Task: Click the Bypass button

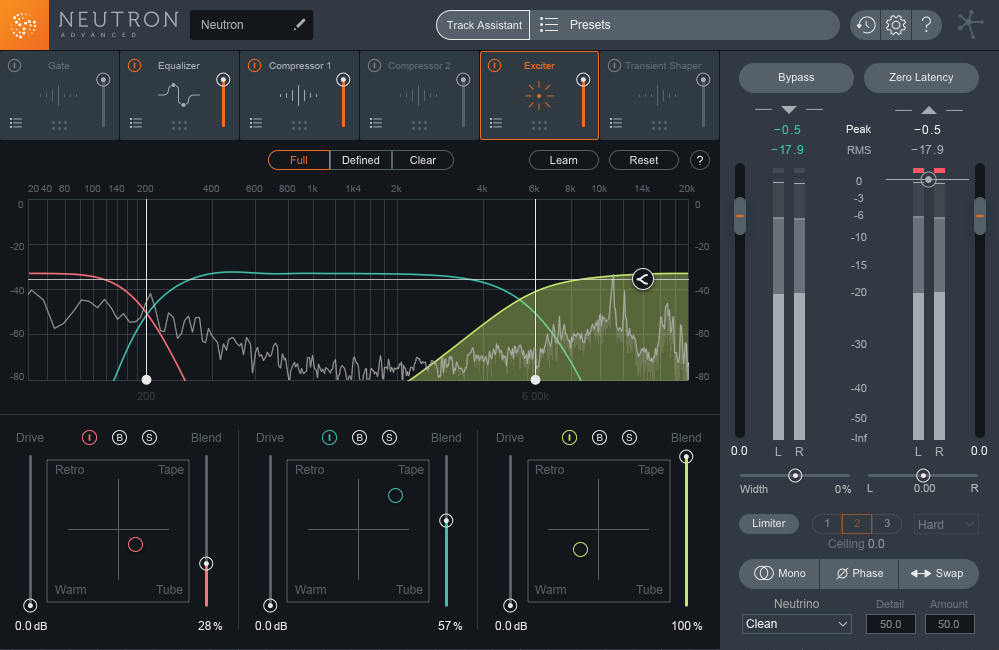Action: coord(796,77)
